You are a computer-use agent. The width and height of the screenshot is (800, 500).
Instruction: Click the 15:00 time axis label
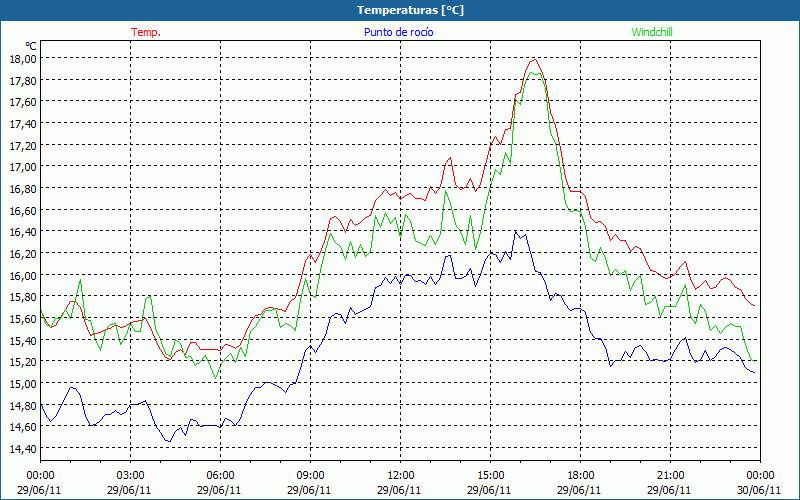pos(490,476)
